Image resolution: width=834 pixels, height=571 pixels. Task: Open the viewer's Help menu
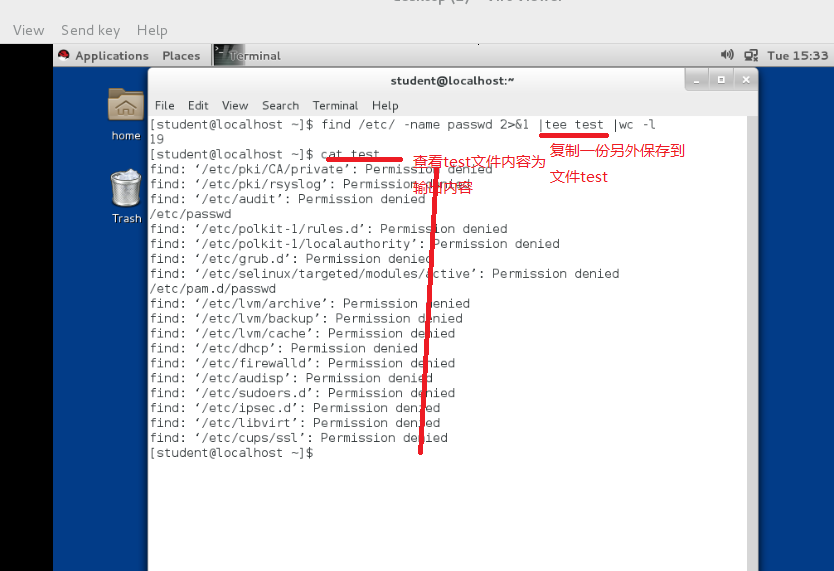(152, 30)
